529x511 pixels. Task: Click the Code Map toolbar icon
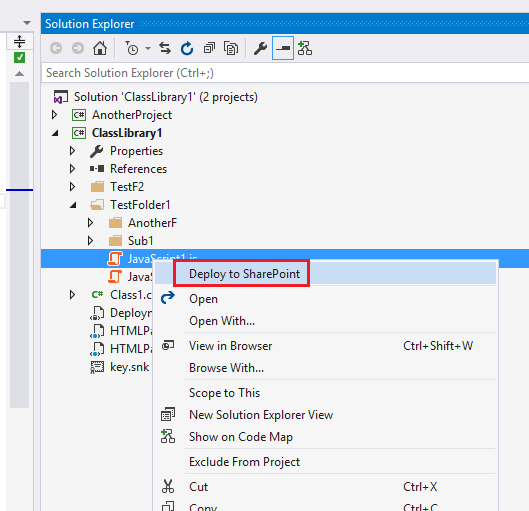pyautogui.click(x=305, y=48)
